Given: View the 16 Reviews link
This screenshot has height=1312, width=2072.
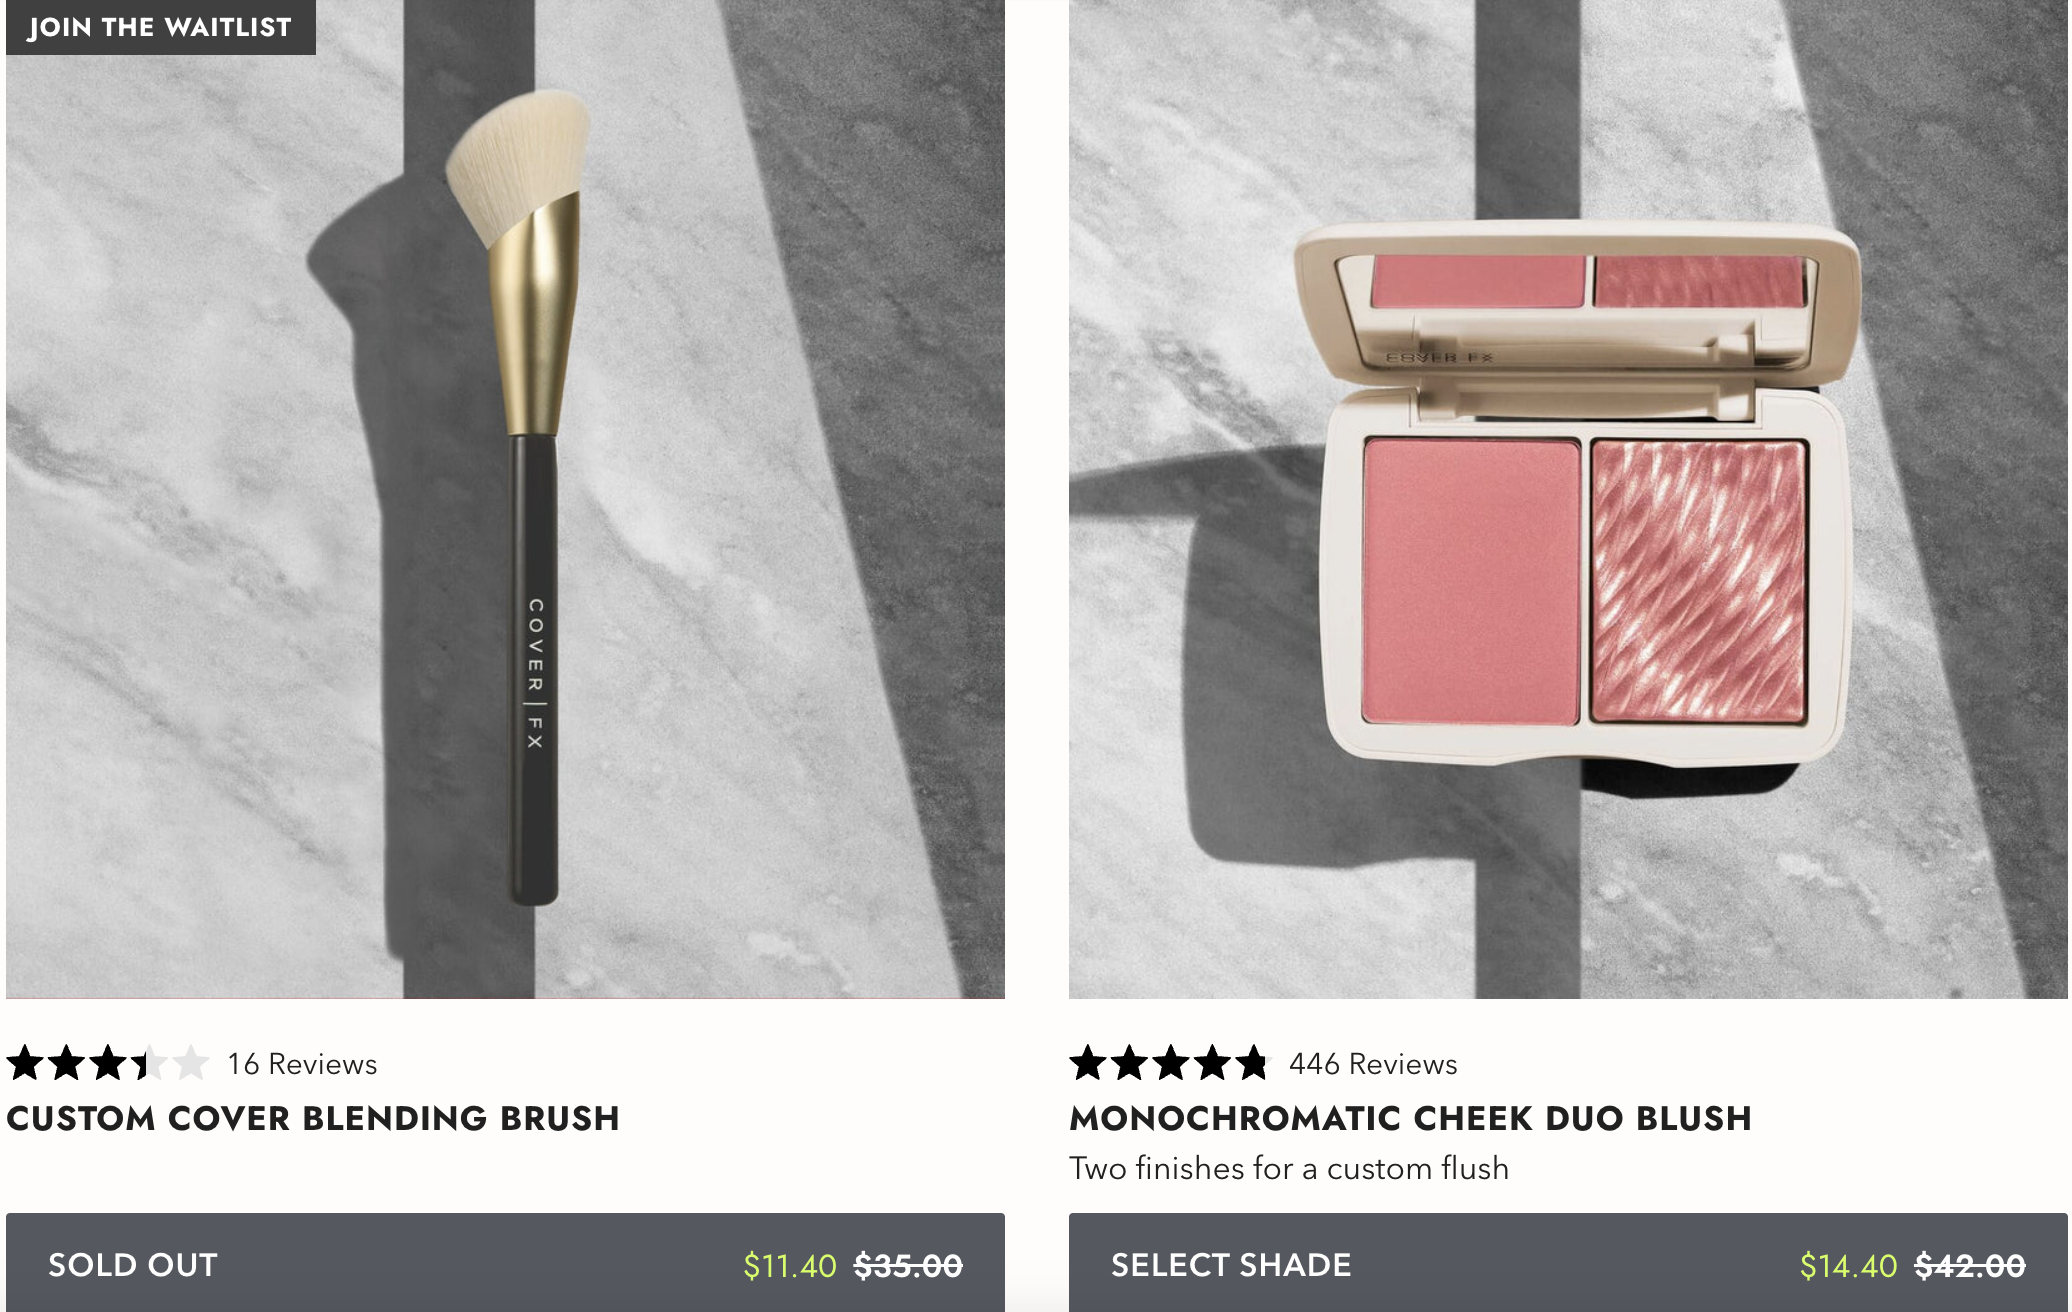Looking at the screenshot, I should tap(302, 1064).
